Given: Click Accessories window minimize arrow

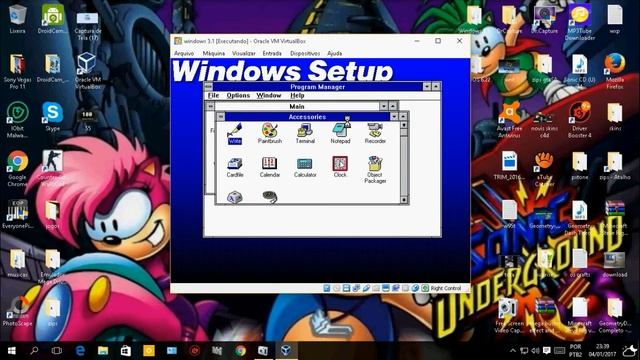Looking at the screenshot, I should [x=394, y=117].
